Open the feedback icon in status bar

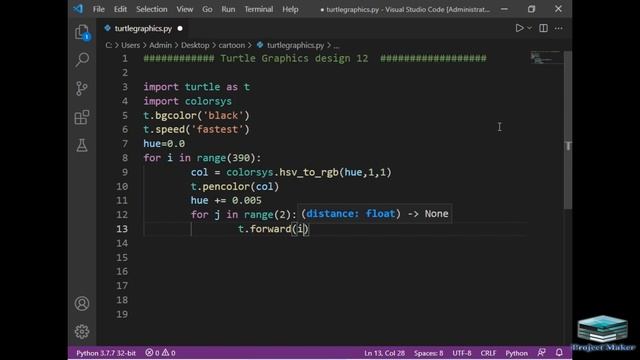541,352
